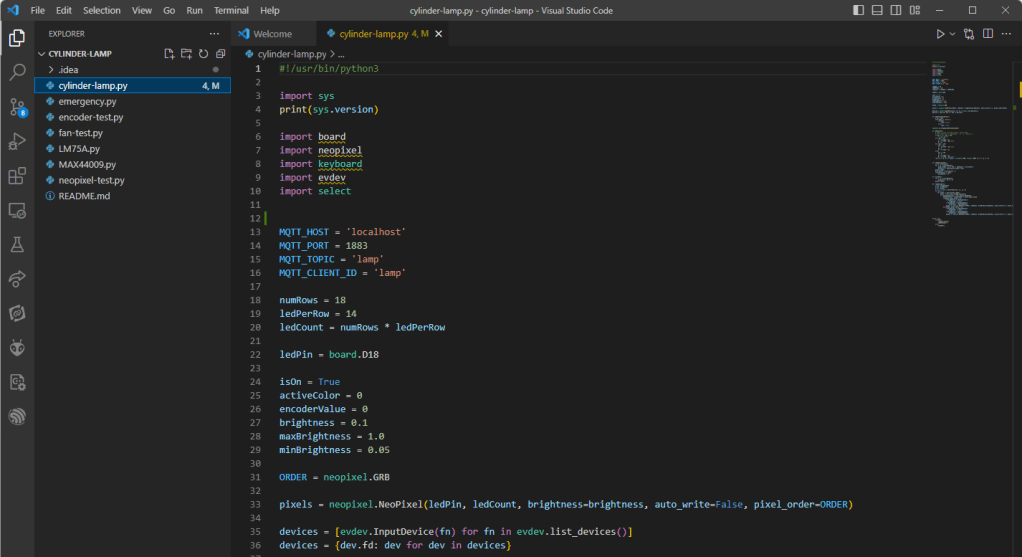Split the editor to the right

pos(988,34)
